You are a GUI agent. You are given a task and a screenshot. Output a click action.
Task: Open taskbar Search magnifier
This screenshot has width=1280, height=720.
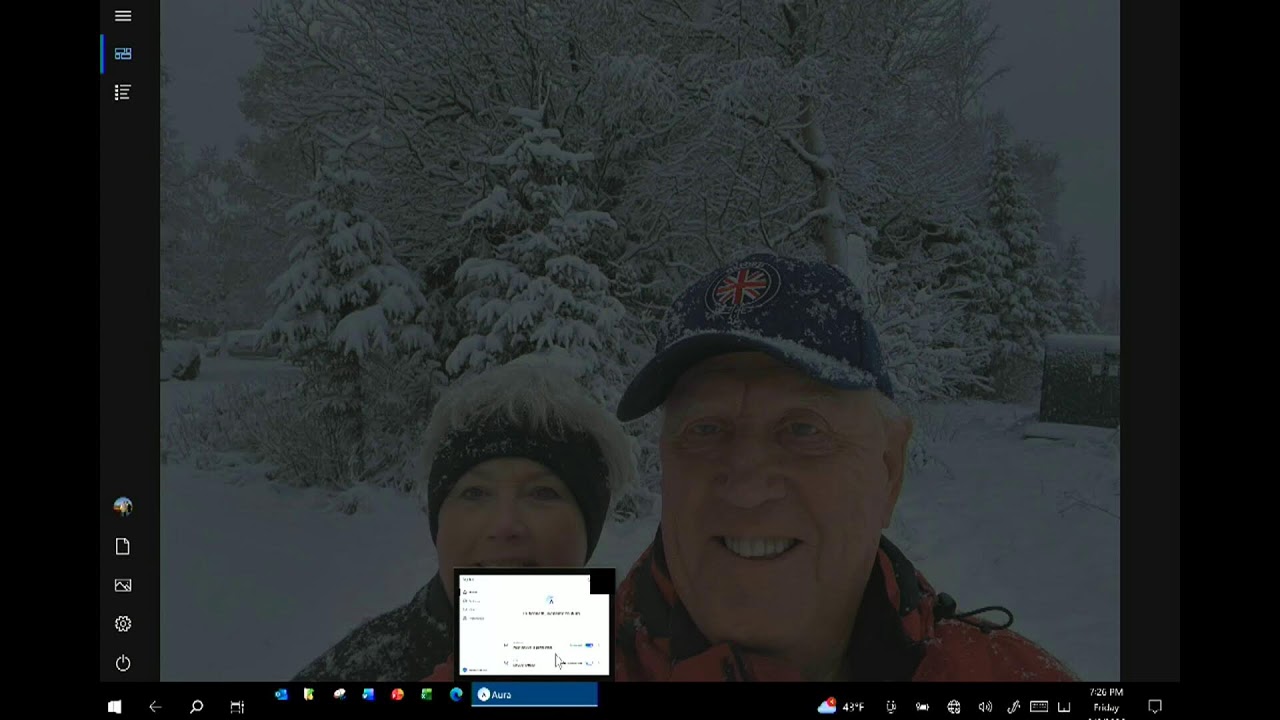tap(197, 707)
